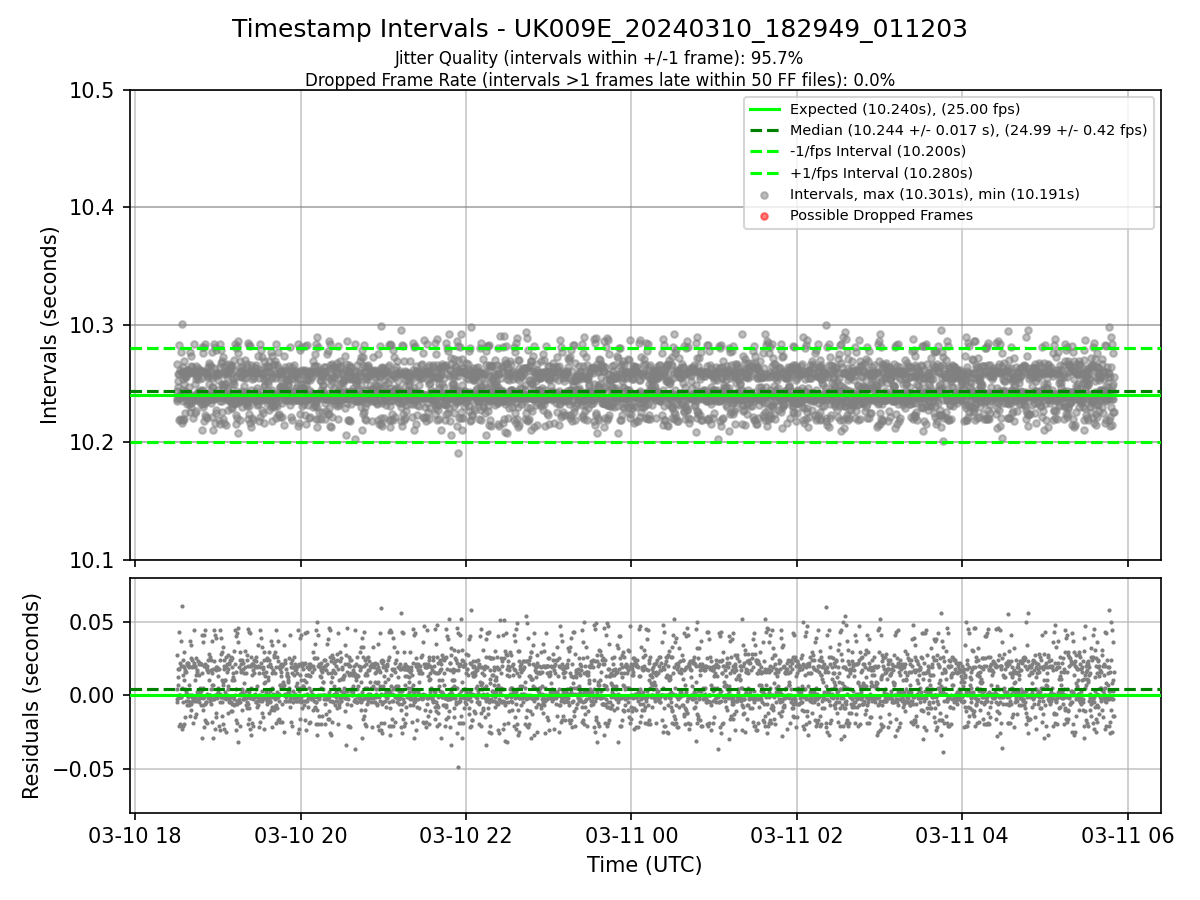Click the lowest outlier interval point near 10.19
Viewport: 1200px width, 900px height.
(458, 453)
